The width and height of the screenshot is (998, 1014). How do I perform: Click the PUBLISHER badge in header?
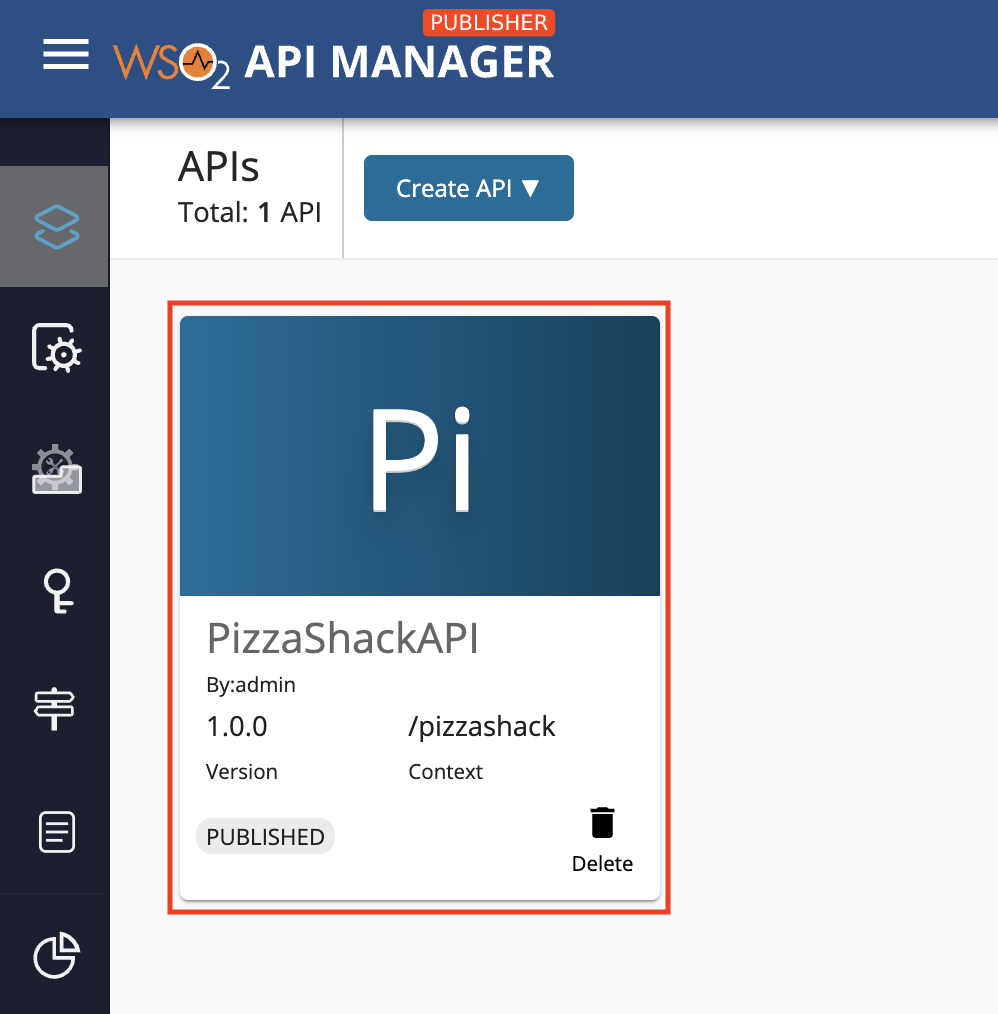click(x=489, y=22)
